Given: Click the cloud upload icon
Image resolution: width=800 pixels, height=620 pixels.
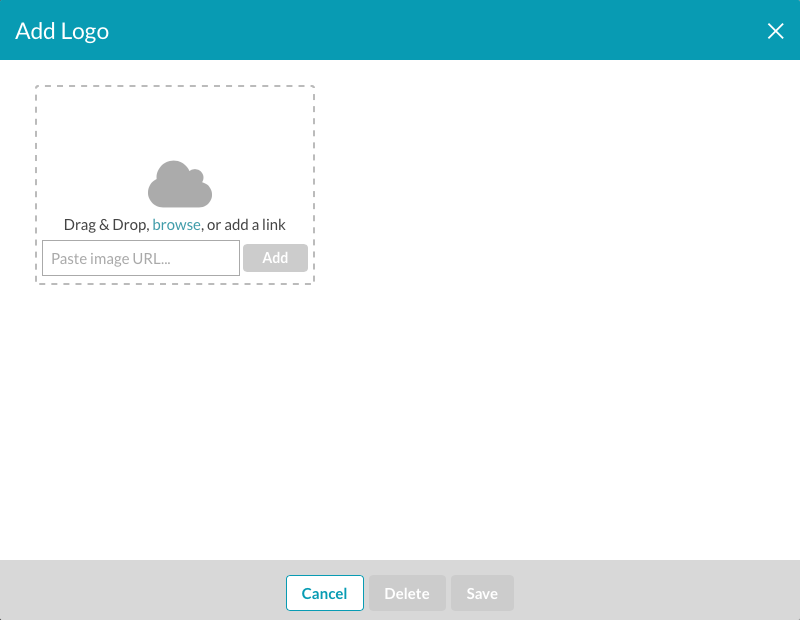Looking at the screenshot, I should click(180, 184).
